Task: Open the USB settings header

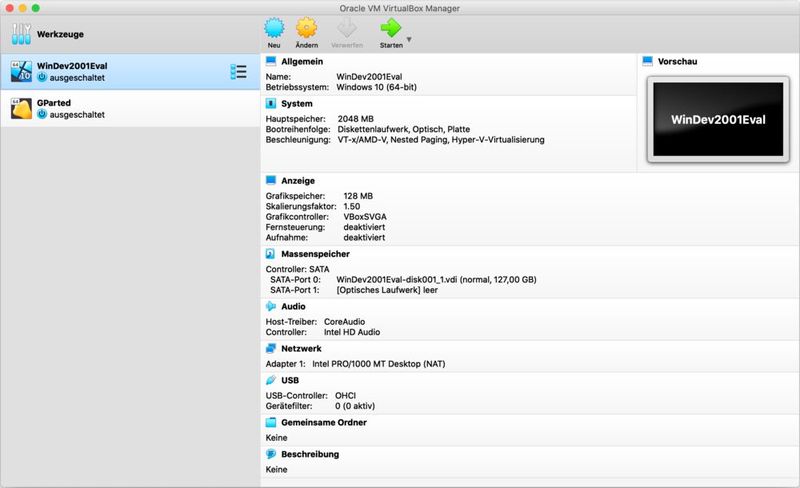Action: pos(290,380)
